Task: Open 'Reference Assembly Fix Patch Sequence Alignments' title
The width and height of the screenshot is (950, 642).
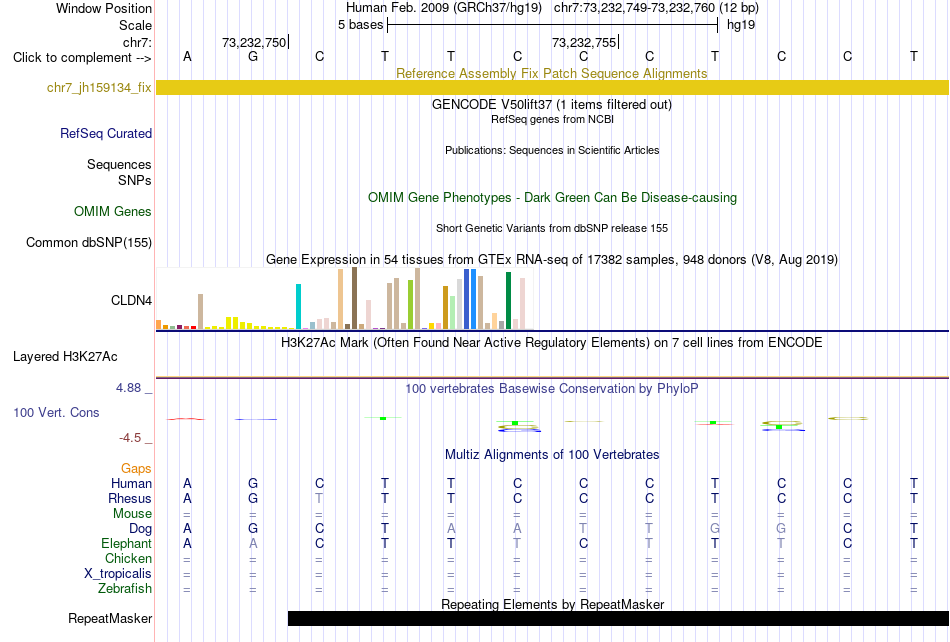Action: tap(551, 73)
